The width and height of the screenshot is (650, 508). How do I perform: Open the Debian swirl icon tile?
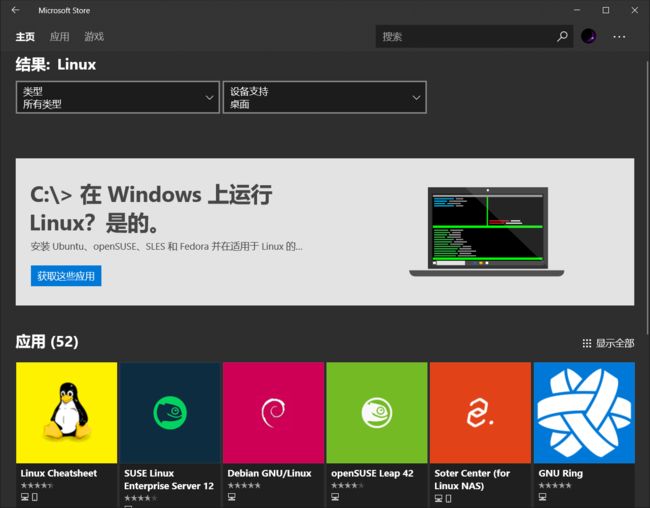point(273,413)
